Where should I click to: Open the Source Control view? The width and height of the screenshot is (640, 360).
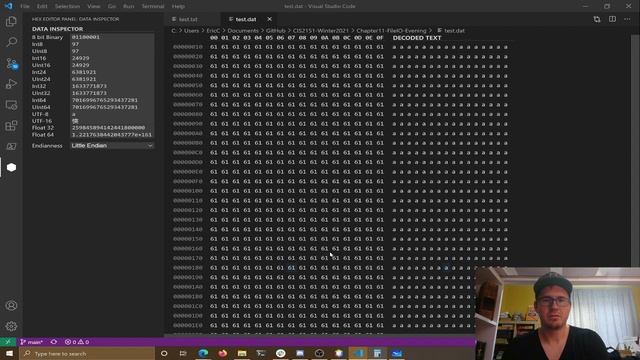click(x=11, y=63)
